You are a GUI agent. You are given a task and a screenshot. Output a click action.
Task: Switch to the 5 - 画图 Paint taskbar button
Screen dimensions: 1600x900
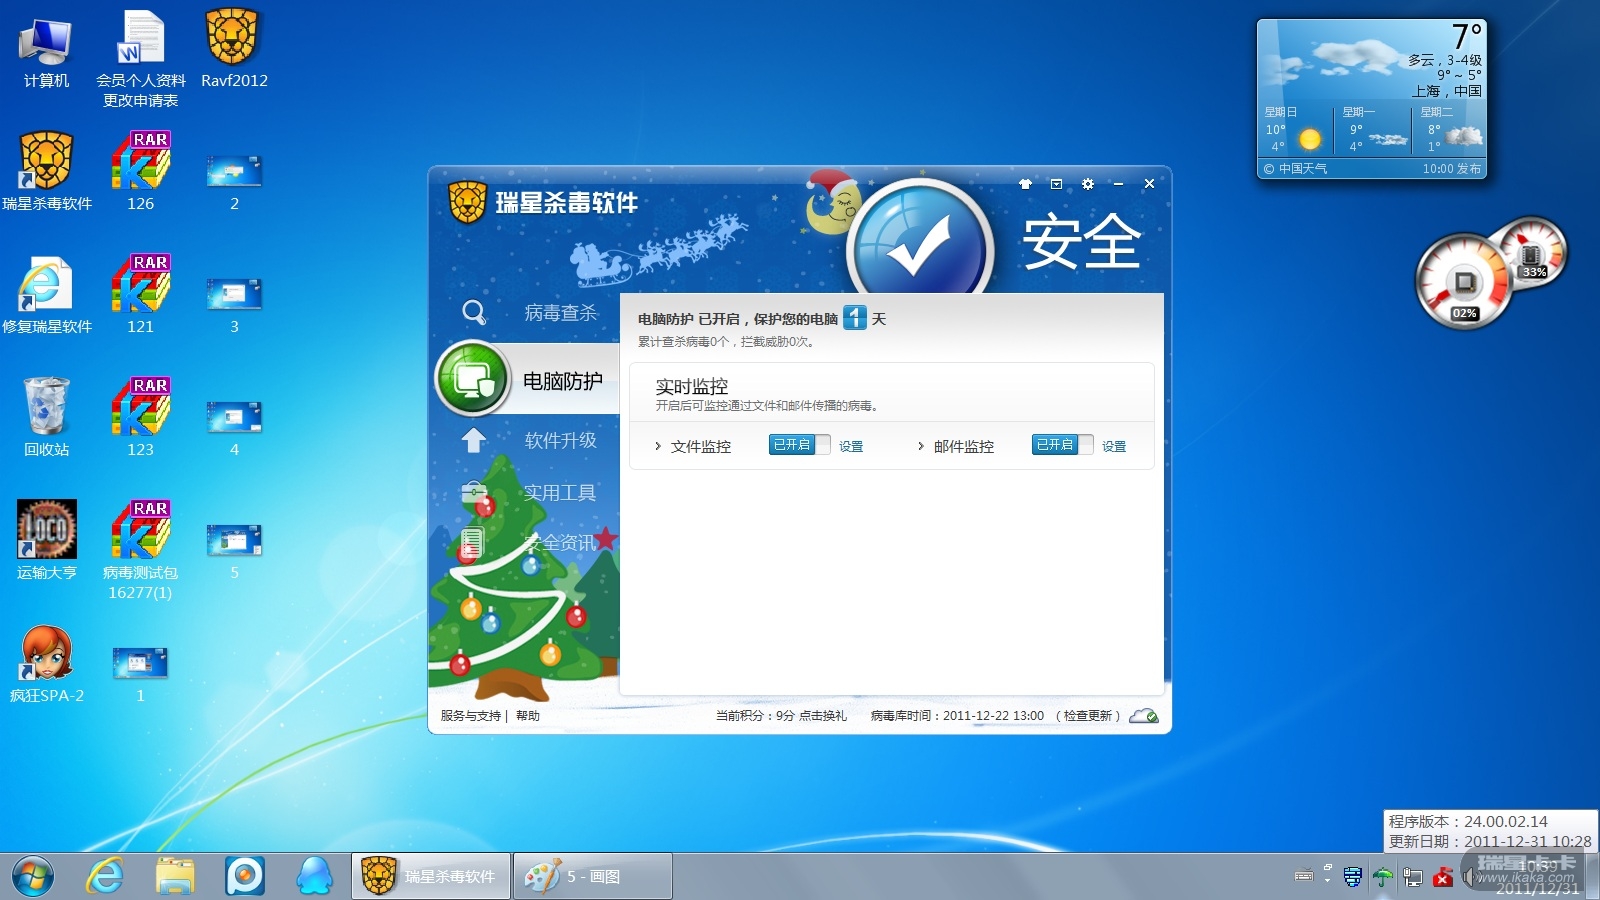point(593,877)
